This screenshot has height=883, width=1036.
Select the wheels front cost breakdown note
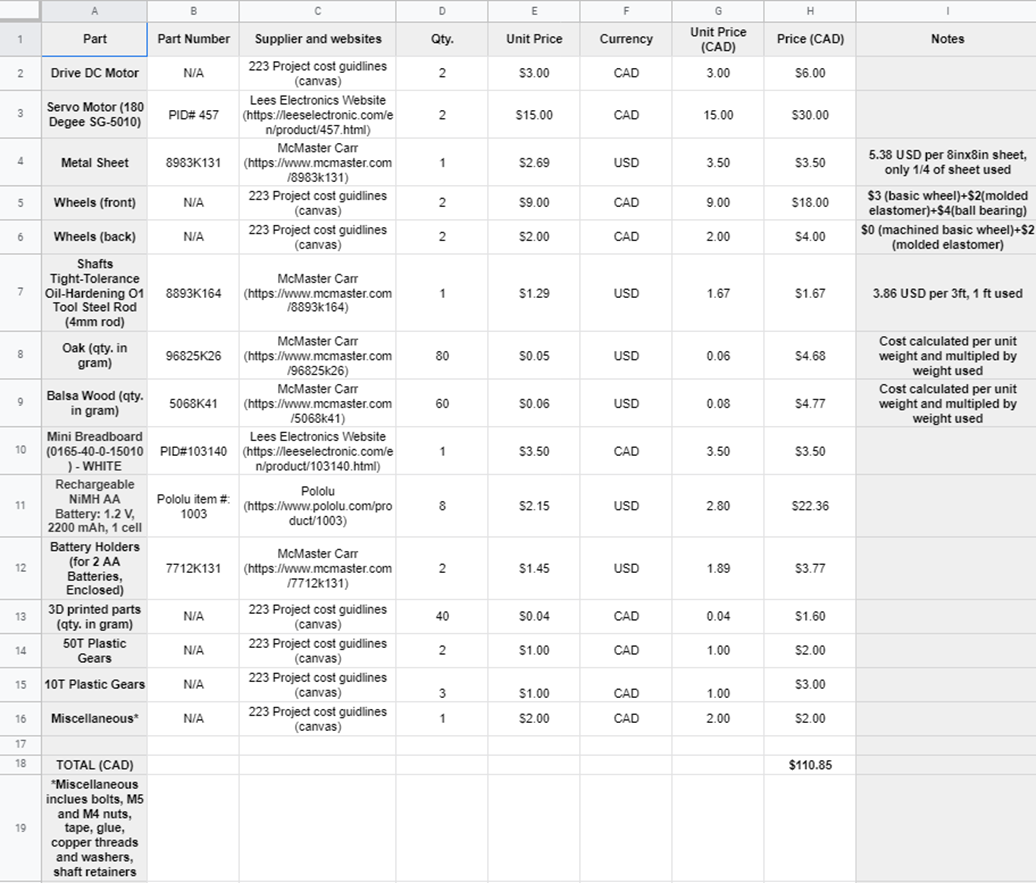(x=947, y=203)
